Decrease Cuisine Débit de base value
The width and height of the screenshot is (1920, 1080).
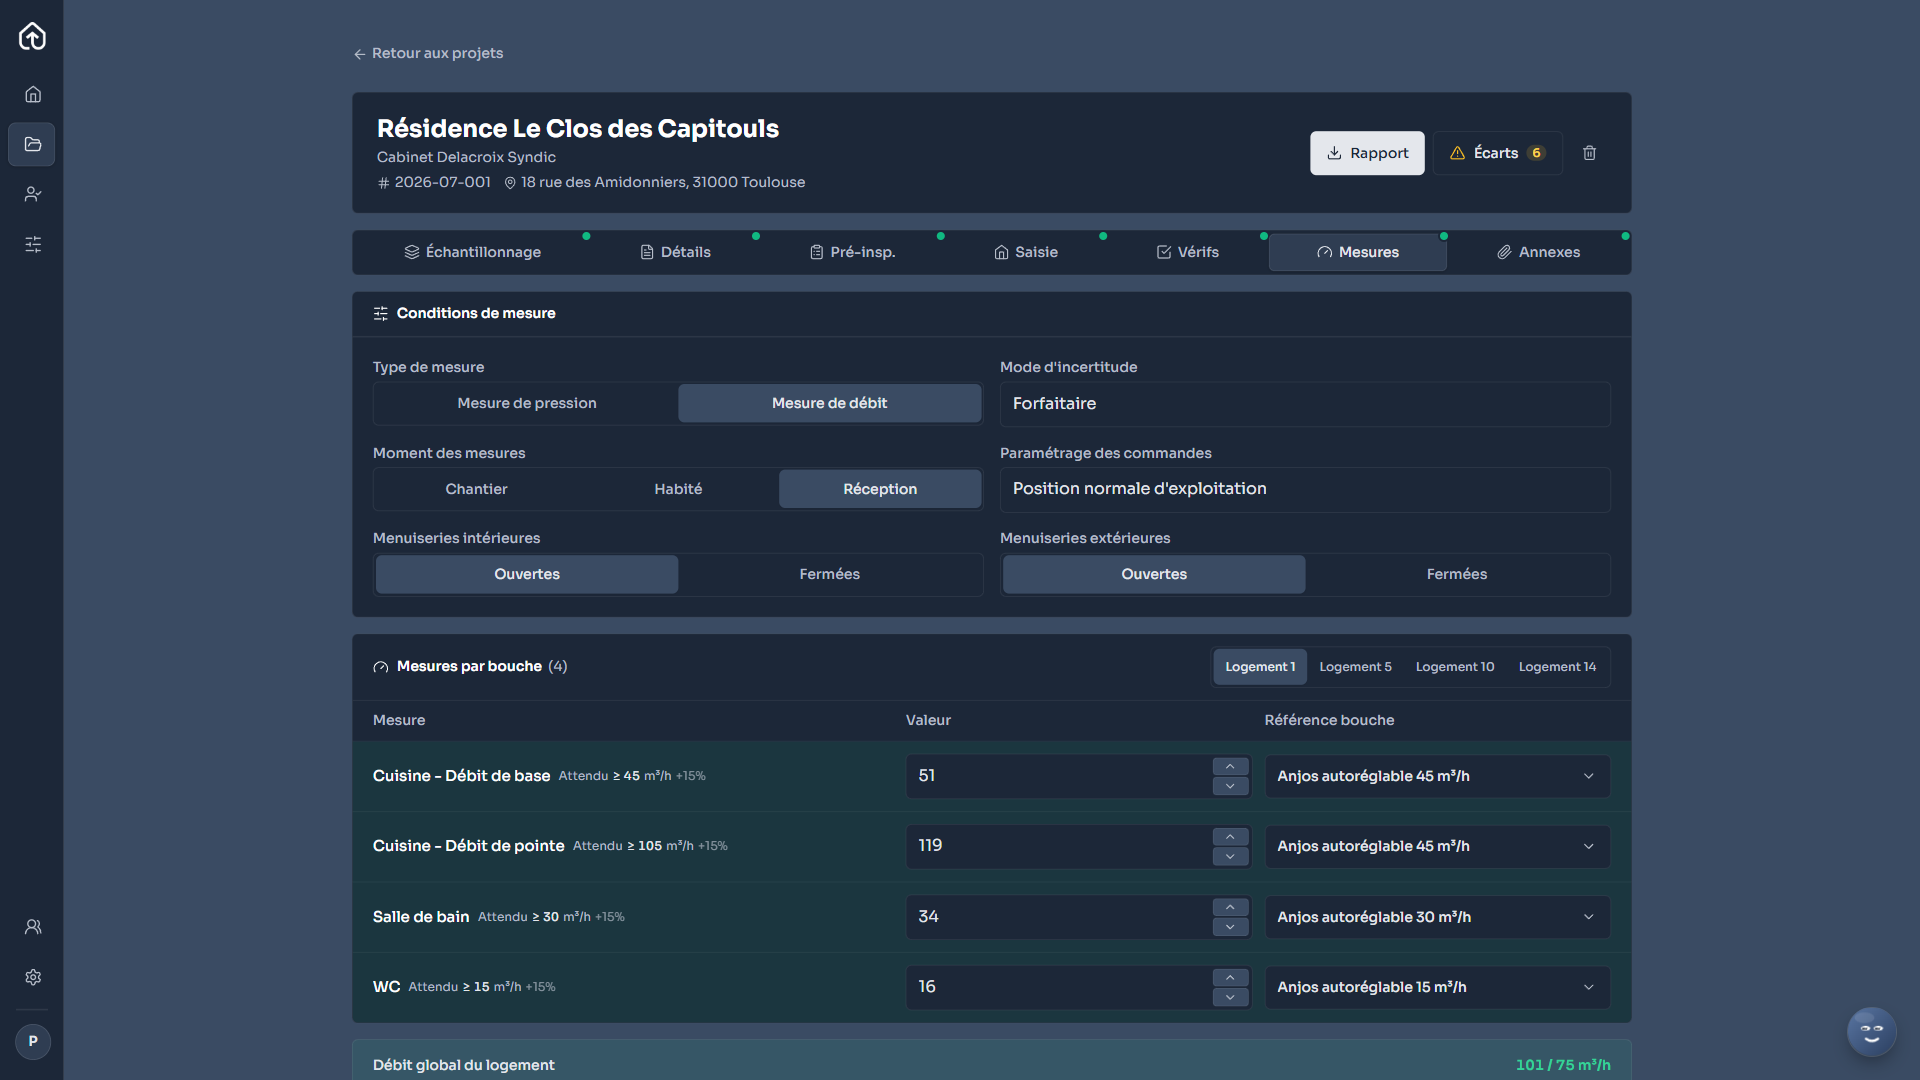(x=1230, y=787)
